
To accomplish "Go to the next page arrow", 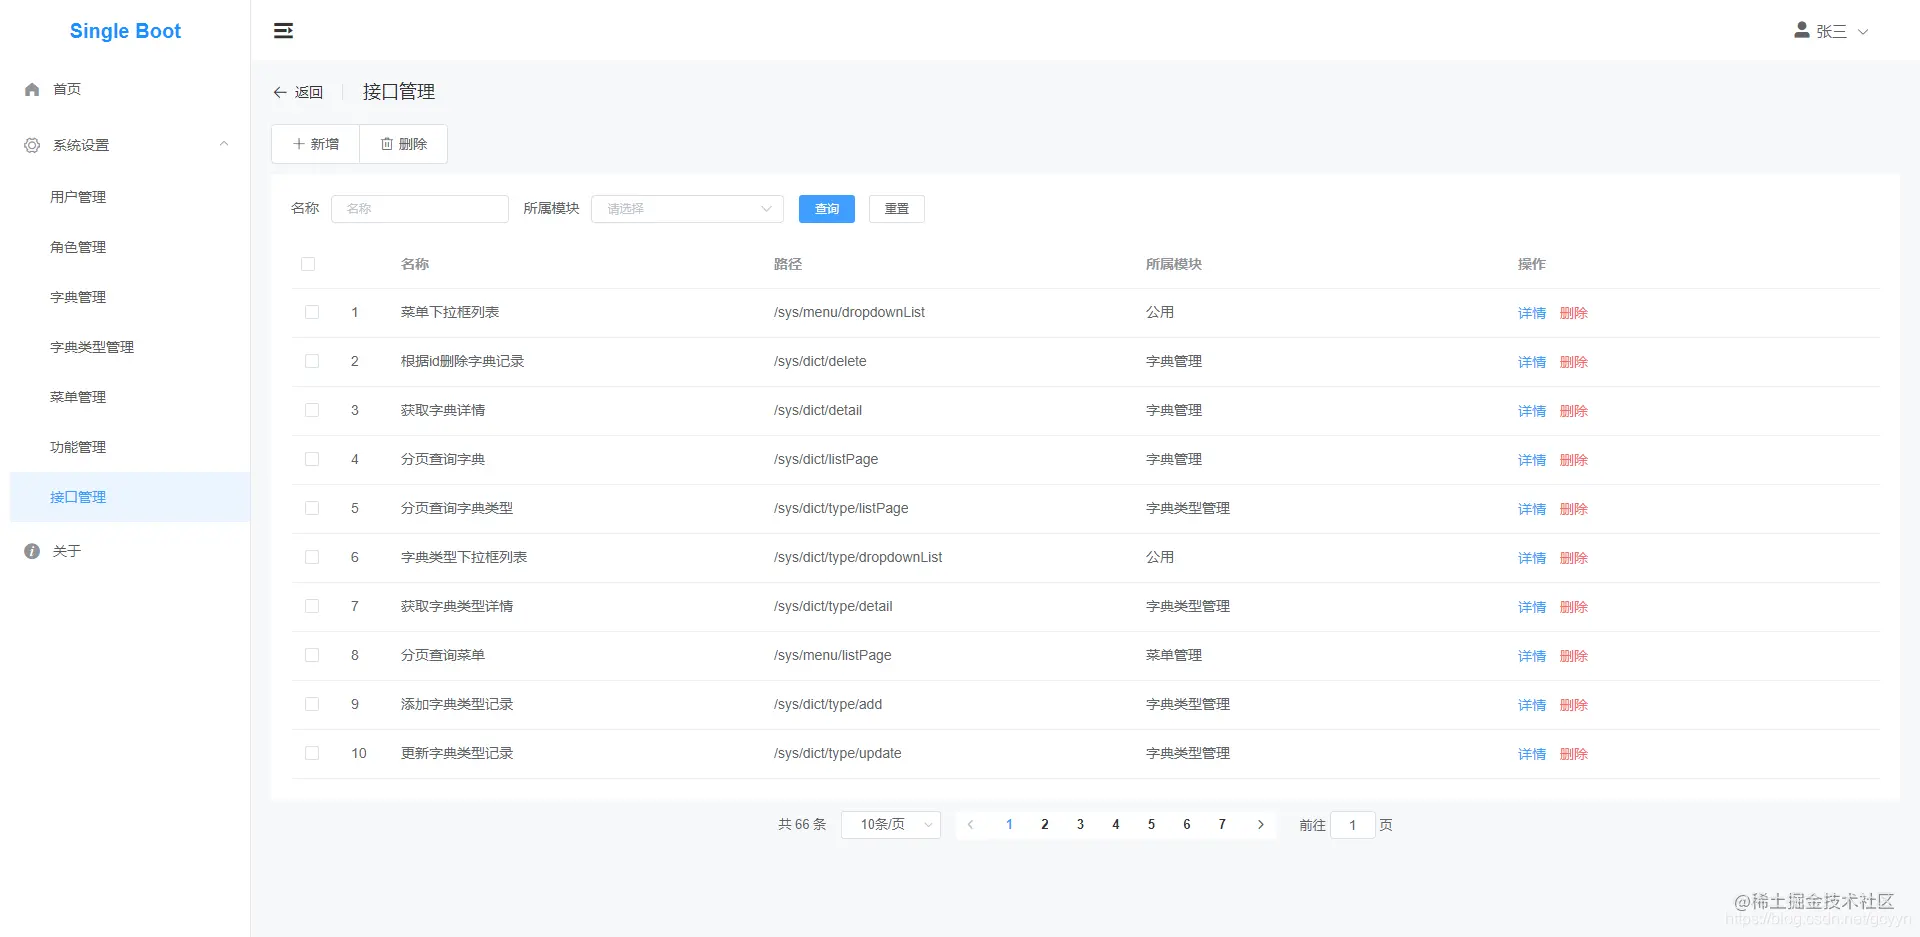I will click(1260, 825).
